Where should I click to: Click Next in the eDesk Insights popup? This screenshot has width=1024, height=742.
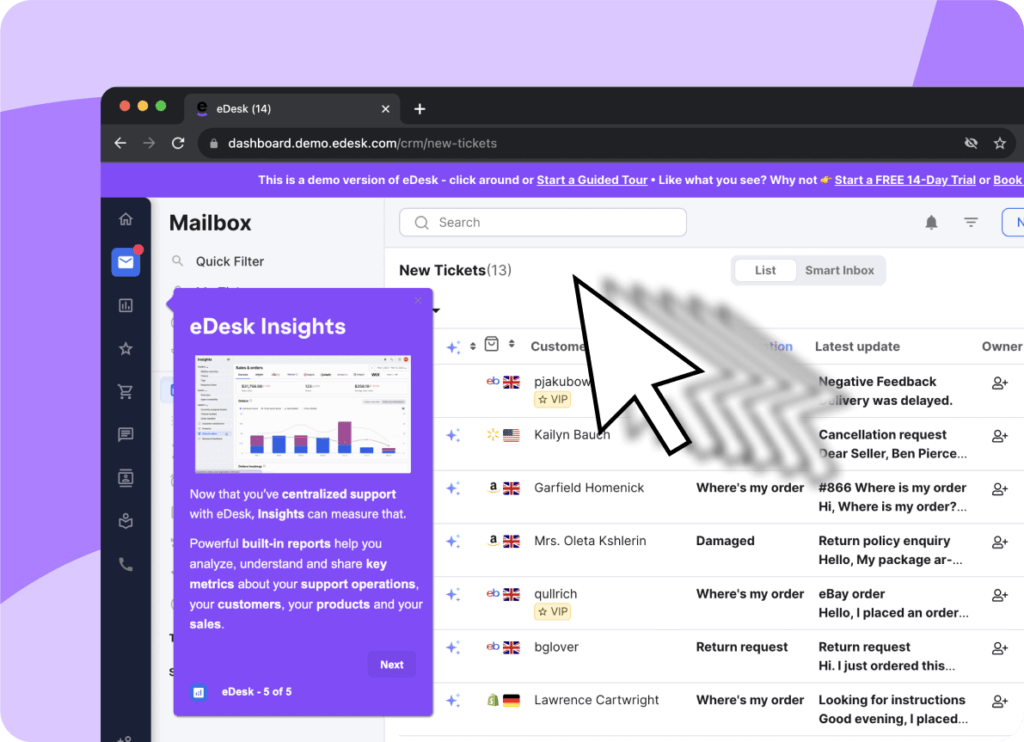(391, 664)
